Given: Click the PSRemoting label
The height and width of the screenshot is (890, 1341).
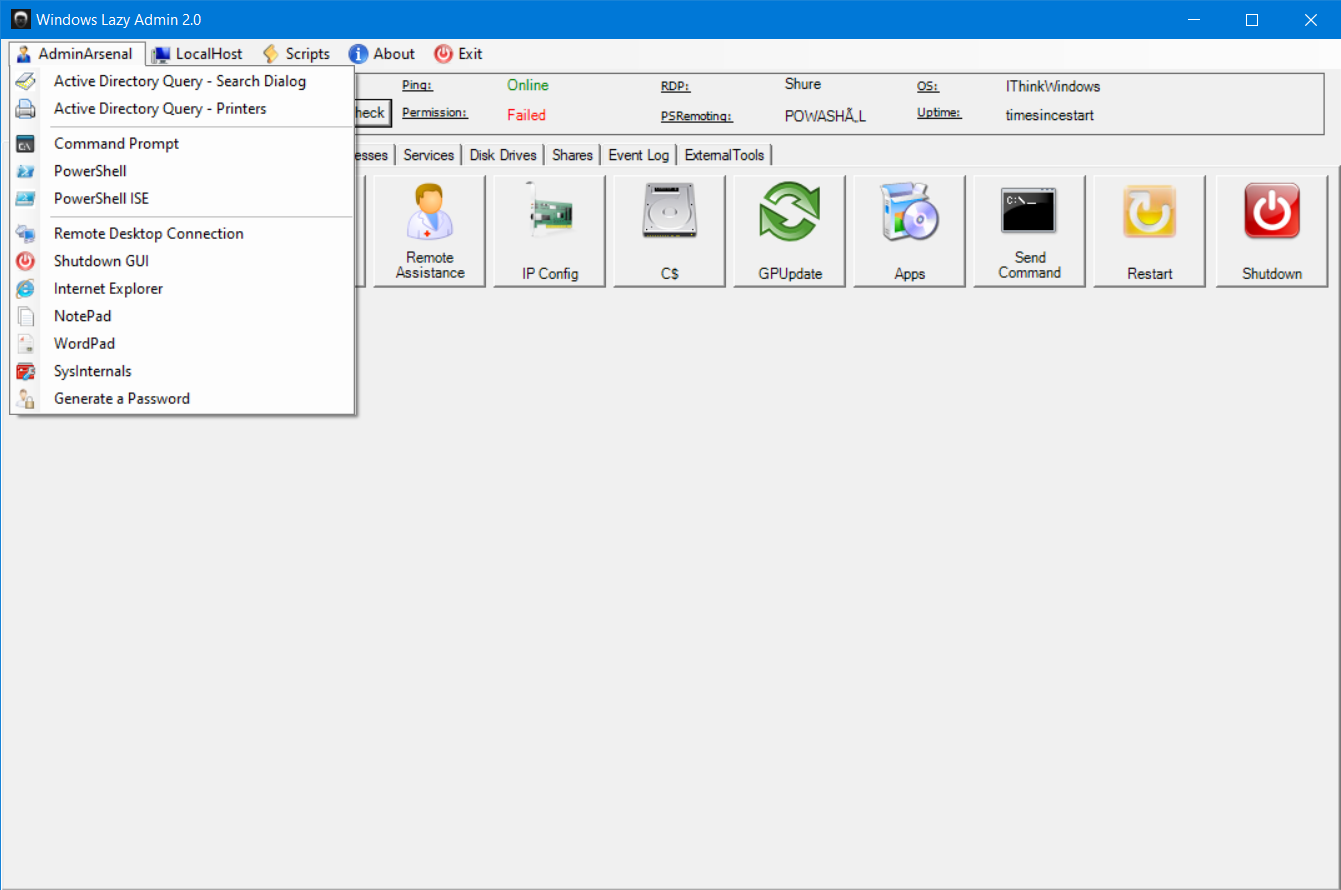Looking at the screenshot, I should (x=697, y=116).
